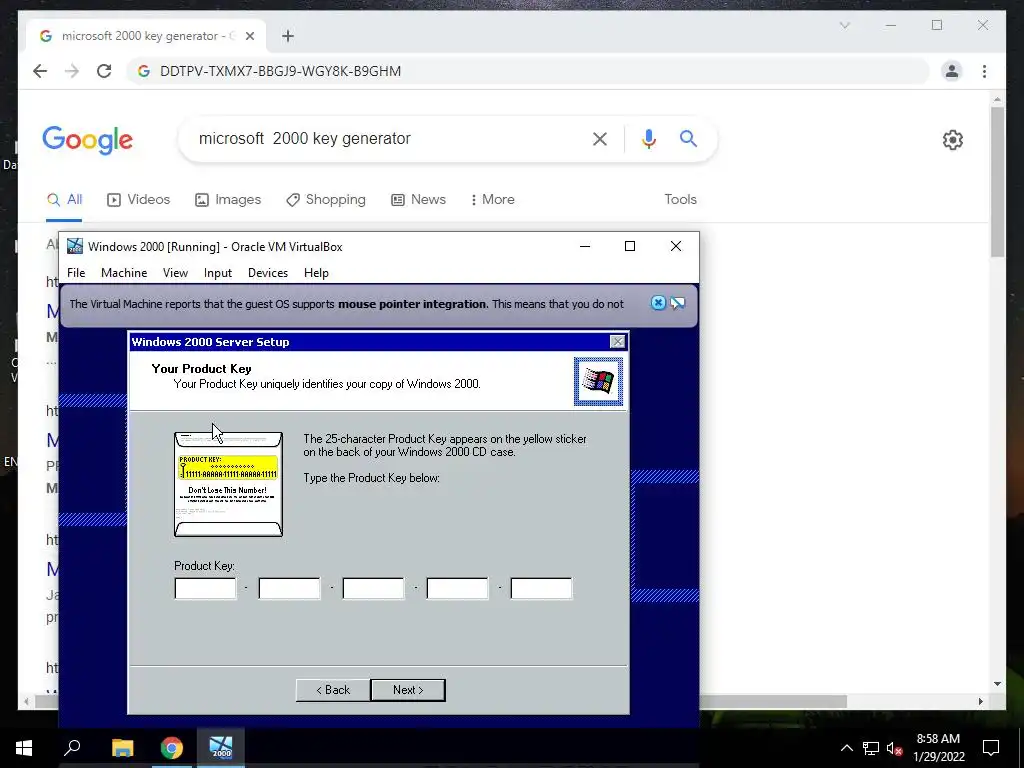
Task: Click the Windows logo in Setup header
Action: point(598,381)
